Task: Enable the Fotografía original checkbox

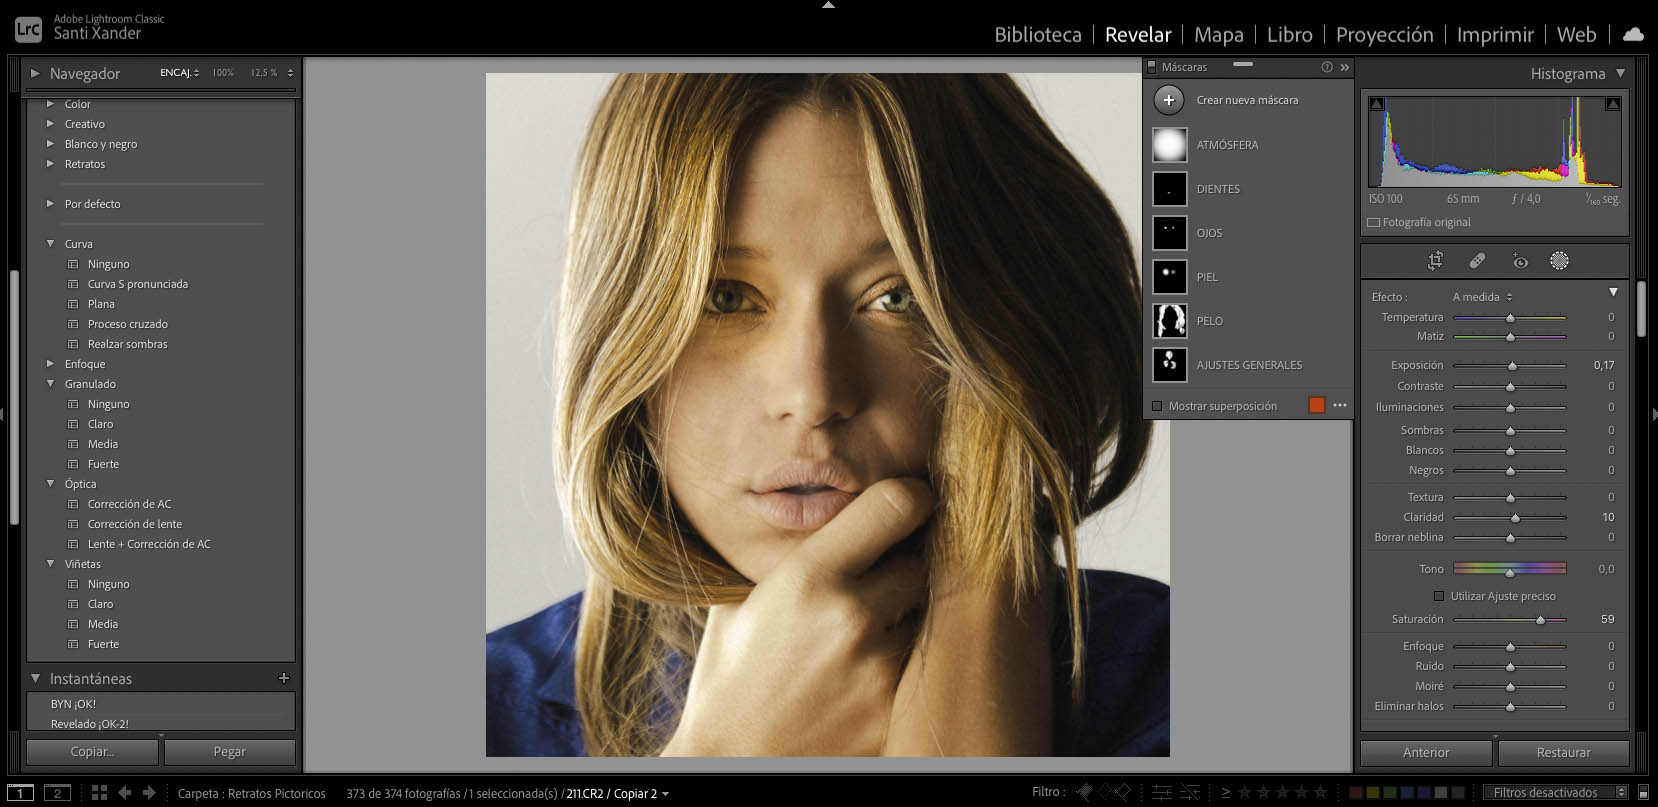Action: 1374,223
